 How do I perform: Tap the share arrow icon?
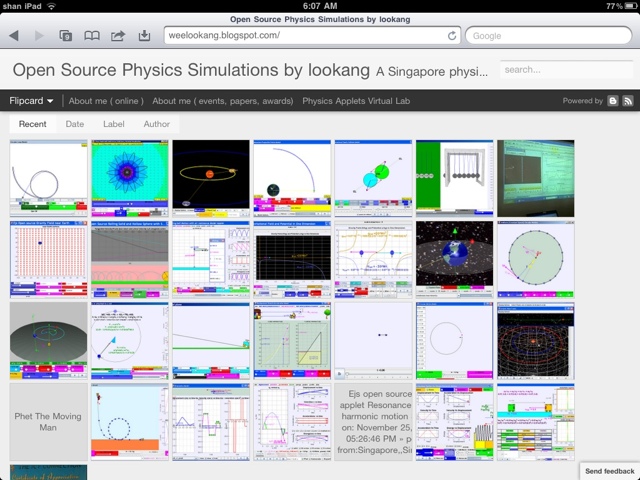118,36
